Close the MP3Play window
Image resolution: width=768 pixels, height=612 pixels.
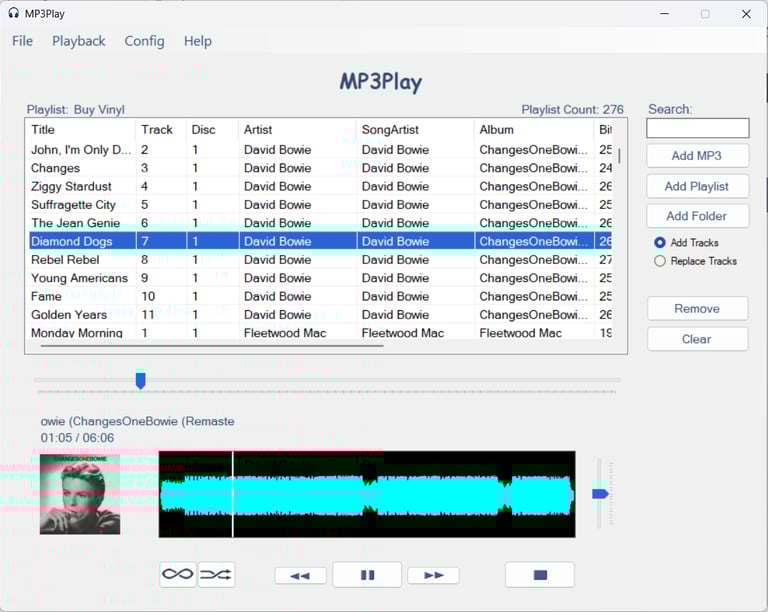tap(746, 14)
